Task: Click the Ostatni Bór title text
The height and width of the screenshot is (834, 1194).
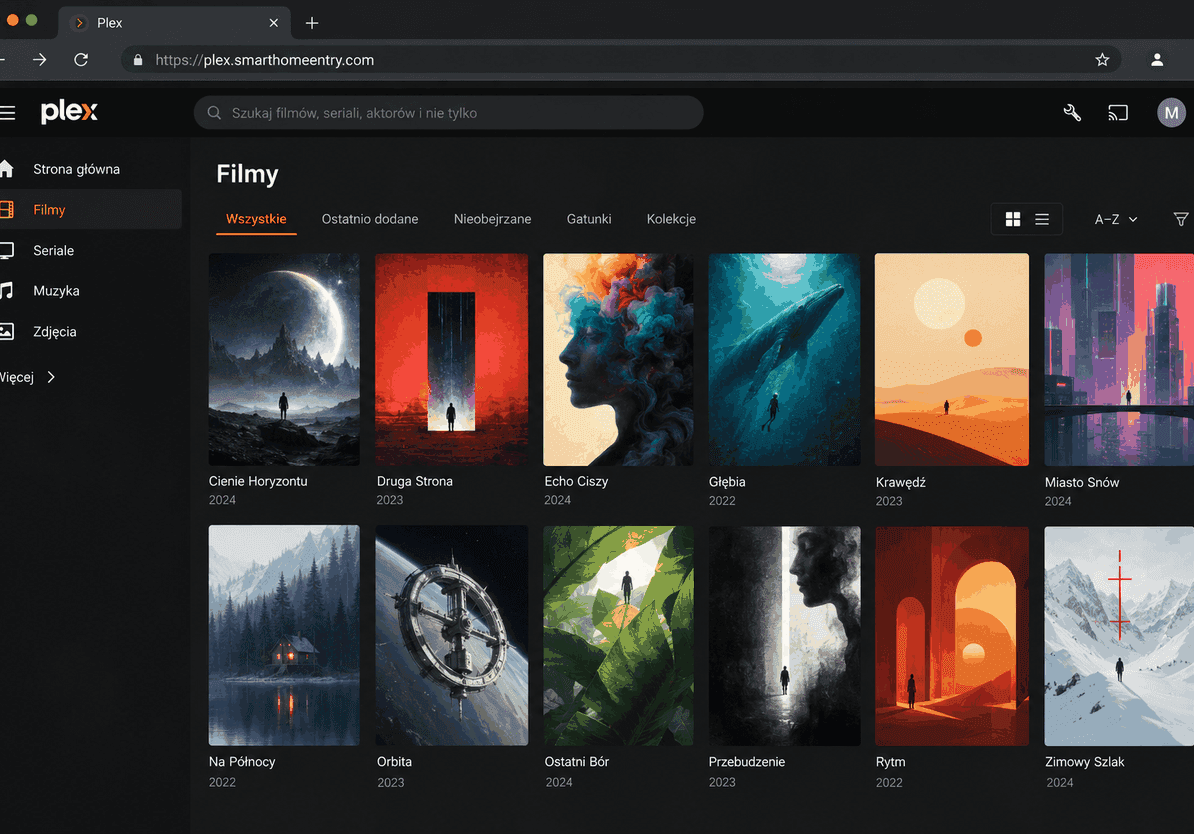Action: (x=577, y=762)
